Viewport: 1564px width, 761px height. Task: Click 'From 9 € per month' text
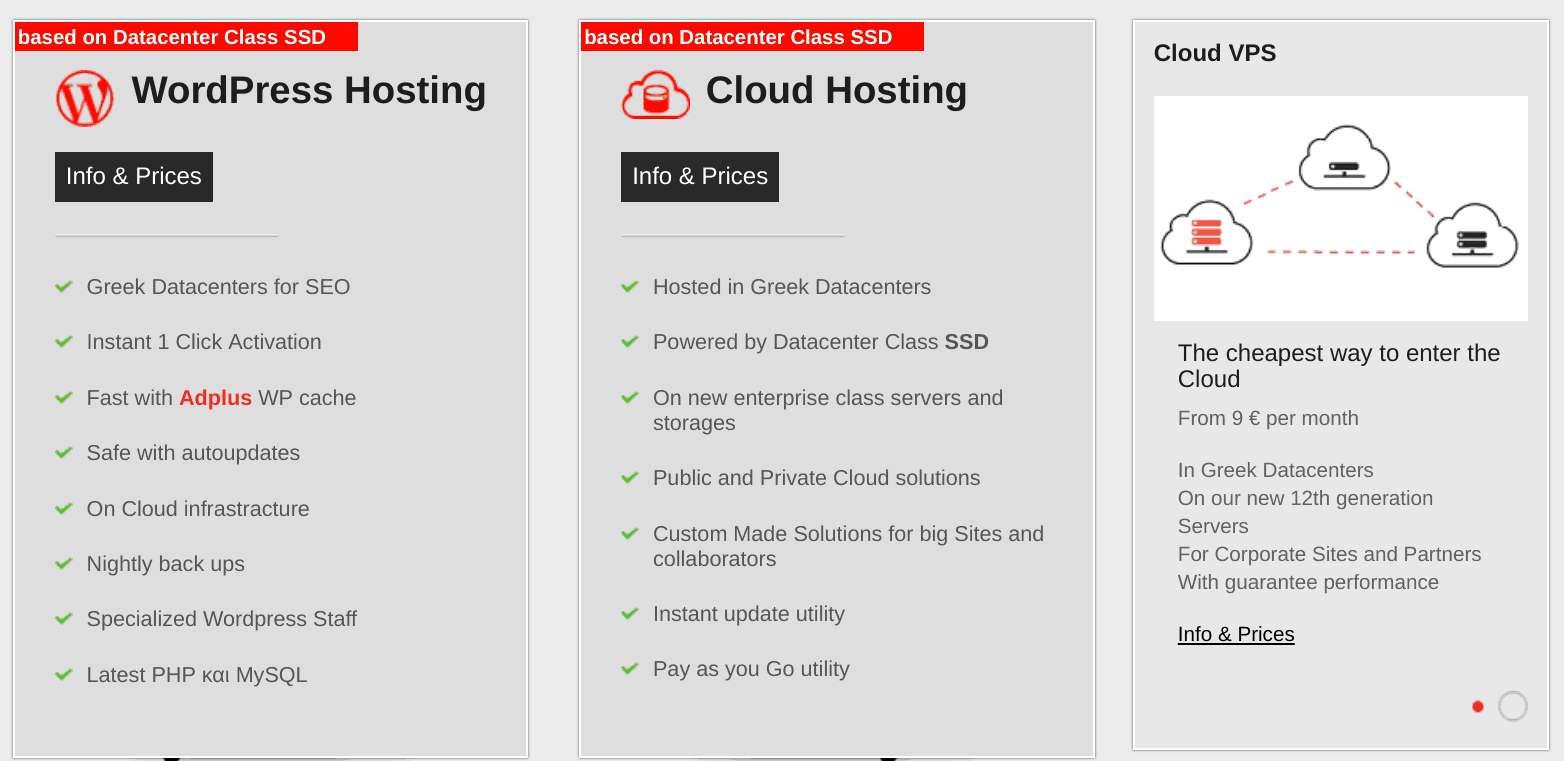(1268, 418)
